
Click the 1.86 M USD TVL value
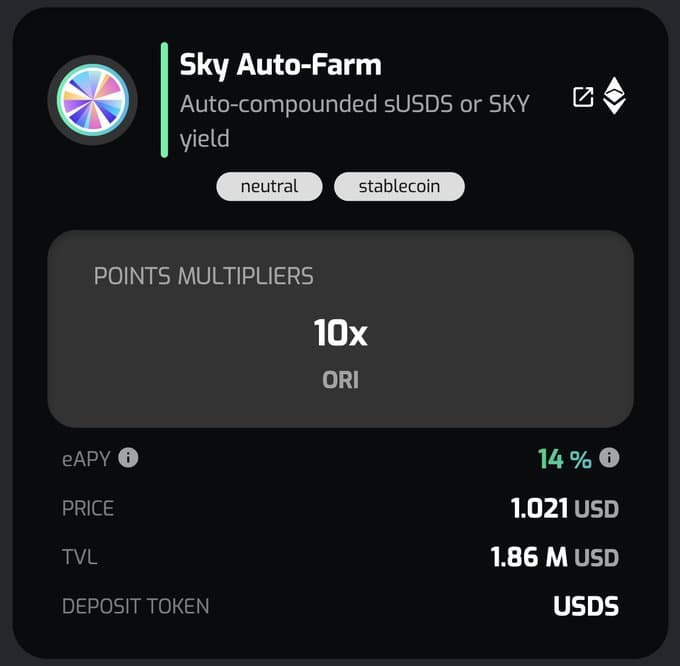[555, 557]
